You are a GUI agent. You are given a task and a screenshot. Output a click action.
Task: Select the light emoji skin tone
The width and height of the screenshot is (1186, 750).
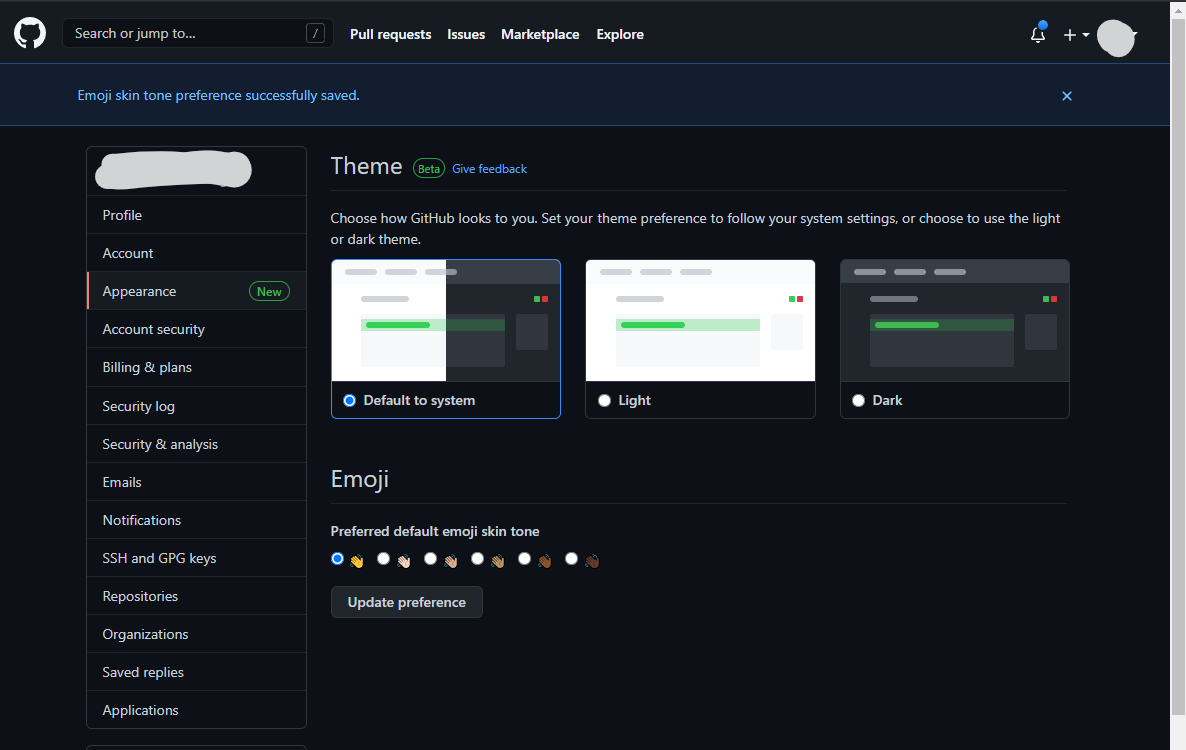[383, 559]
